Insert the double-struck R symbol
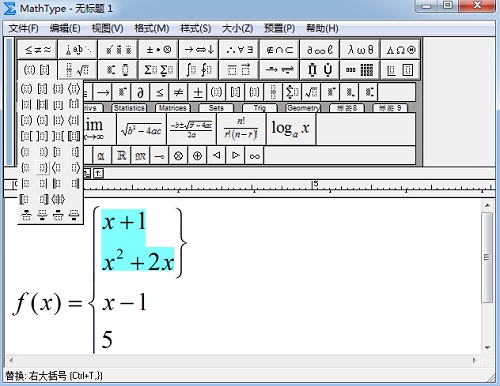This screenshot has height=386, width=500. 121,156
